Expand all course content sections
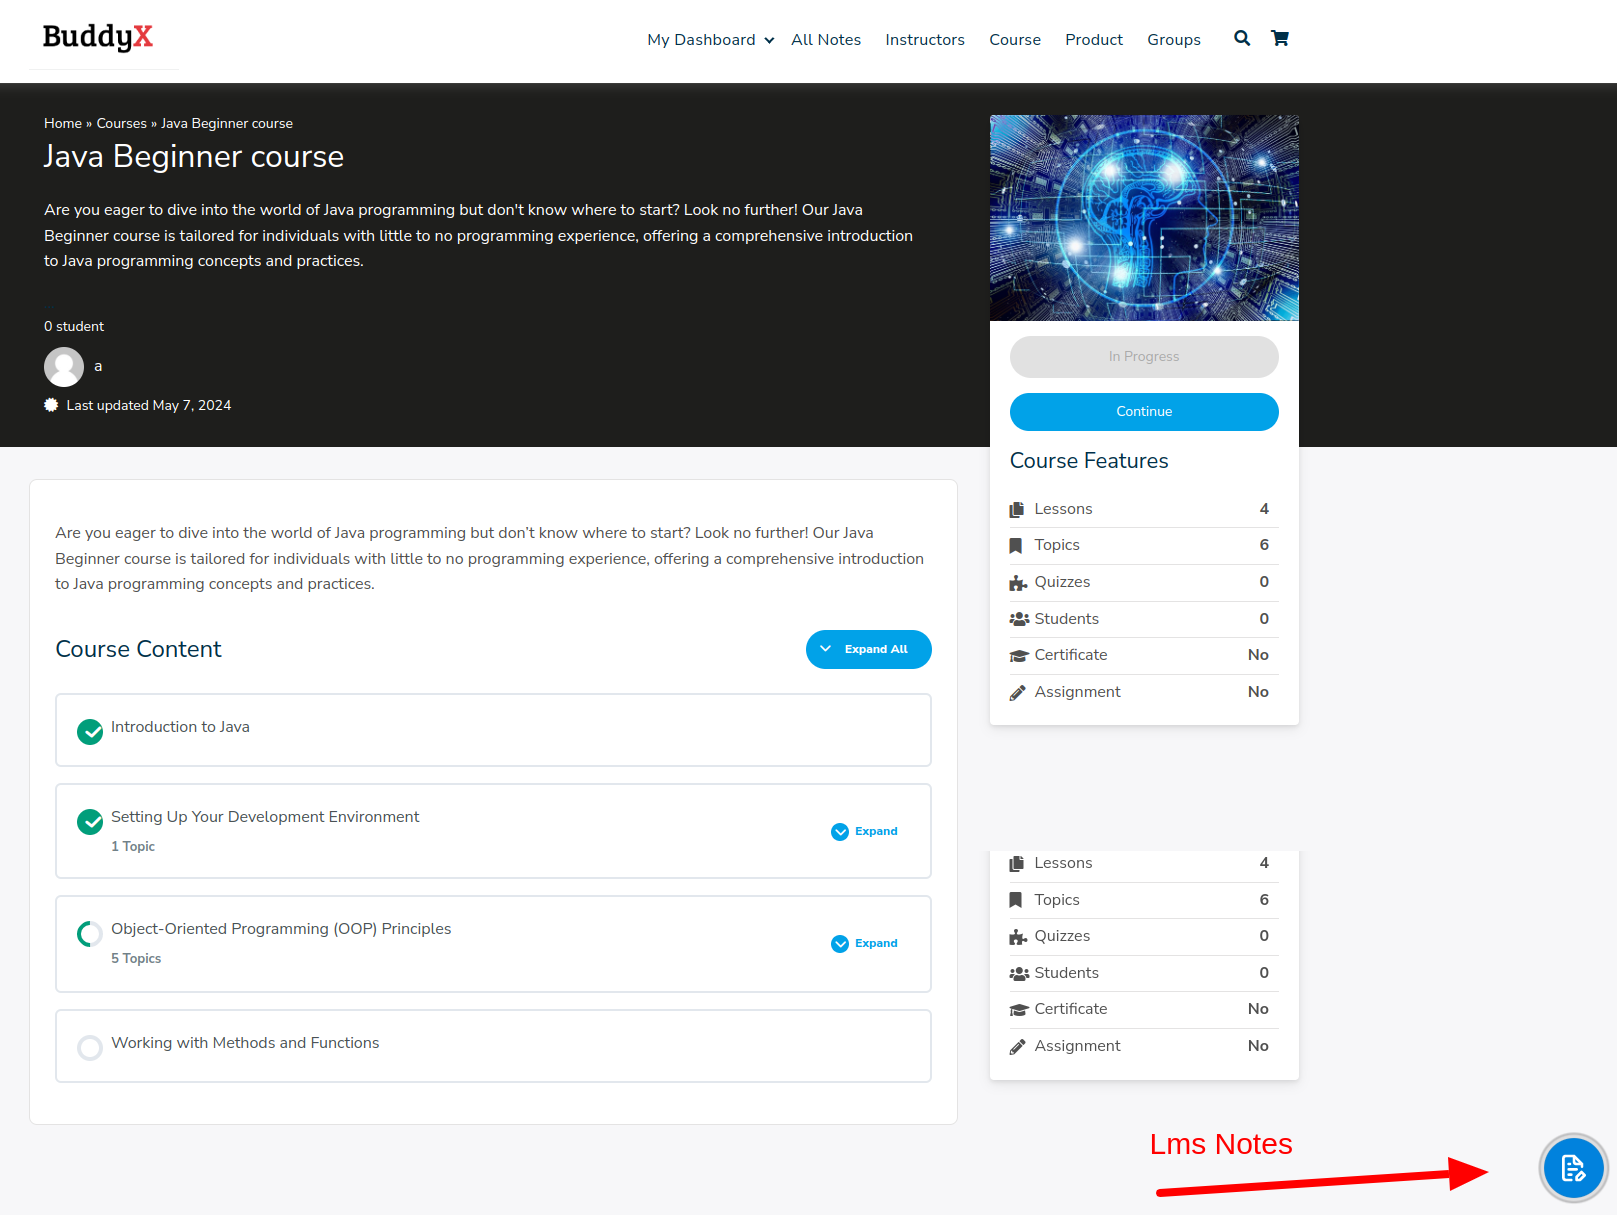1617x1215 pixels. [868, 650]
